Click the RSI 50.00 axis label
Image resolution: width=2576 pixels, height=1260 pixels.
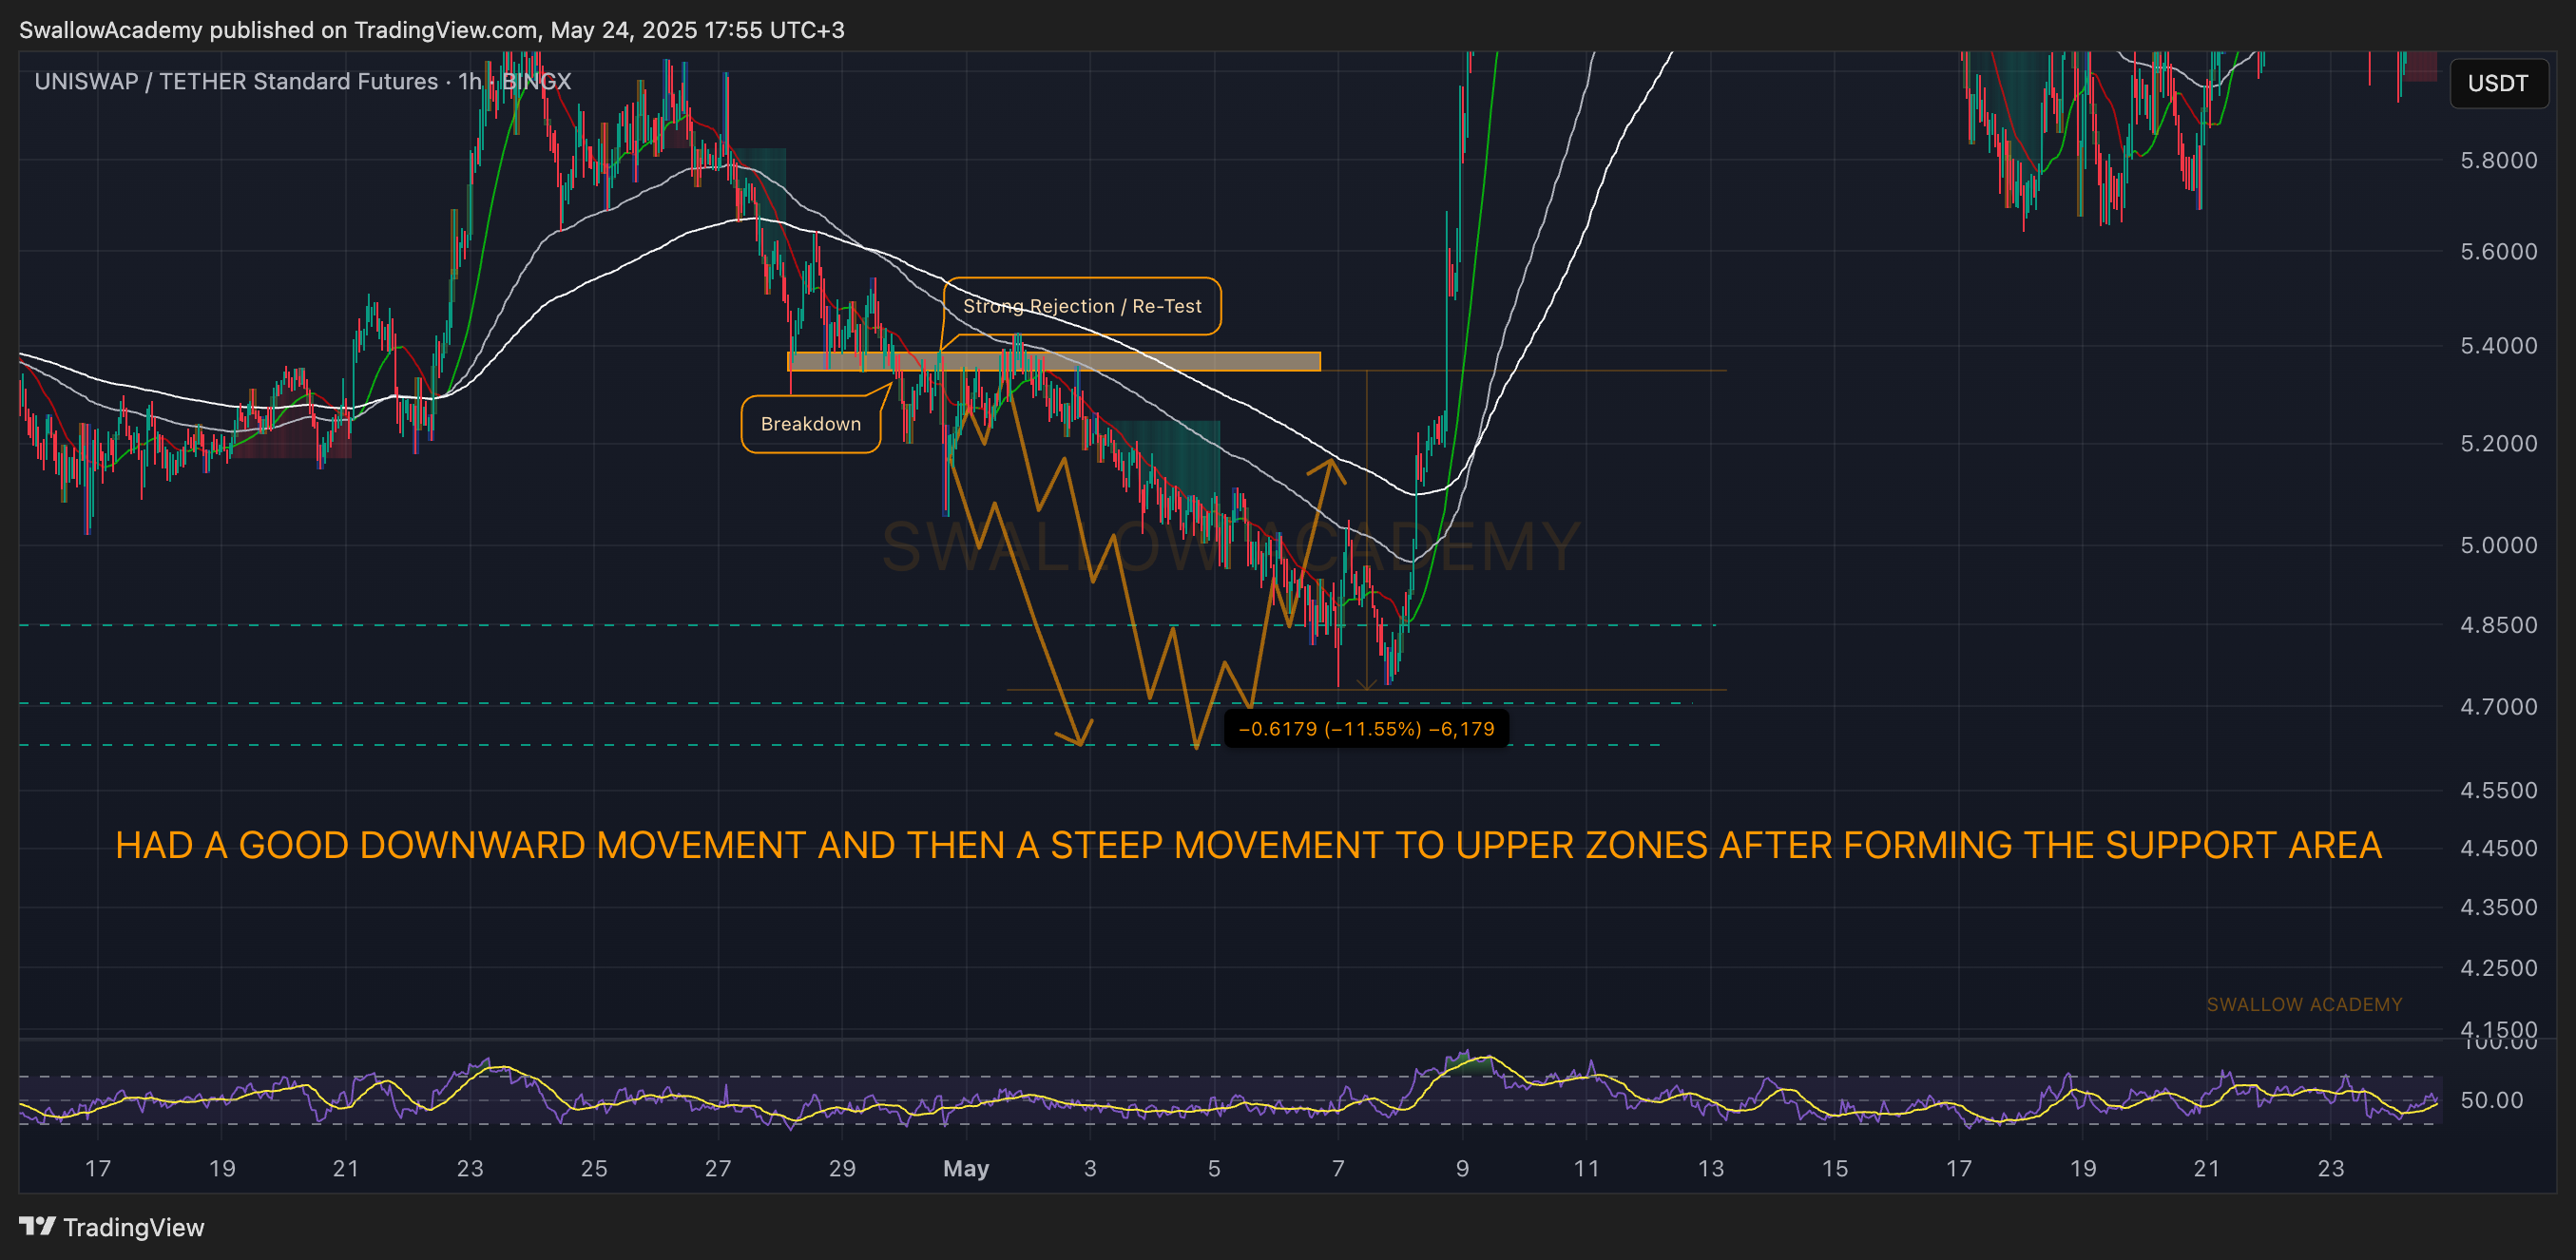point(2491,1100)
